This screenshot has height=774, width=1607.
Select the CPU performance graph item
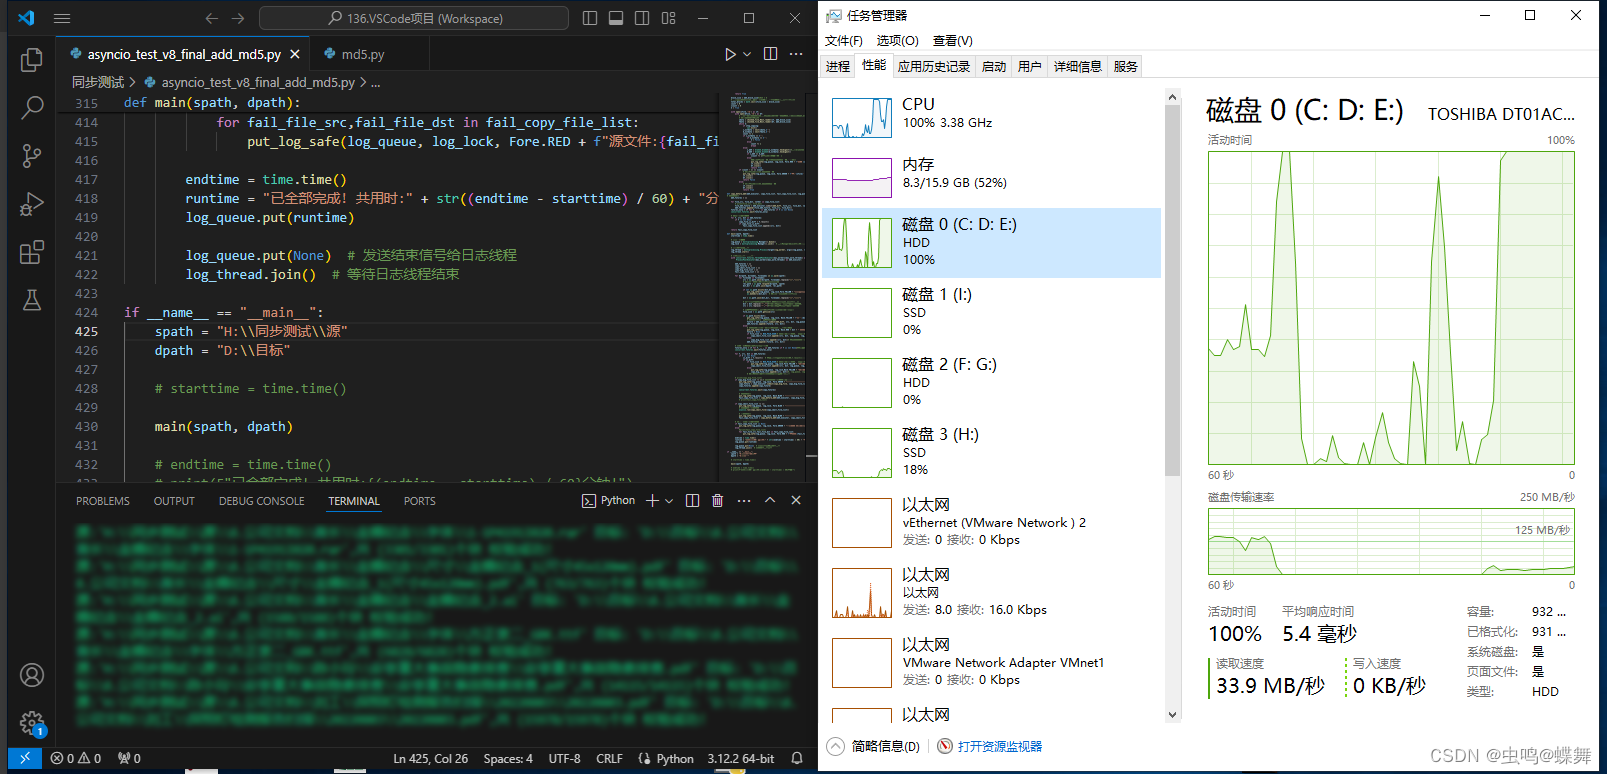point(991,117)
